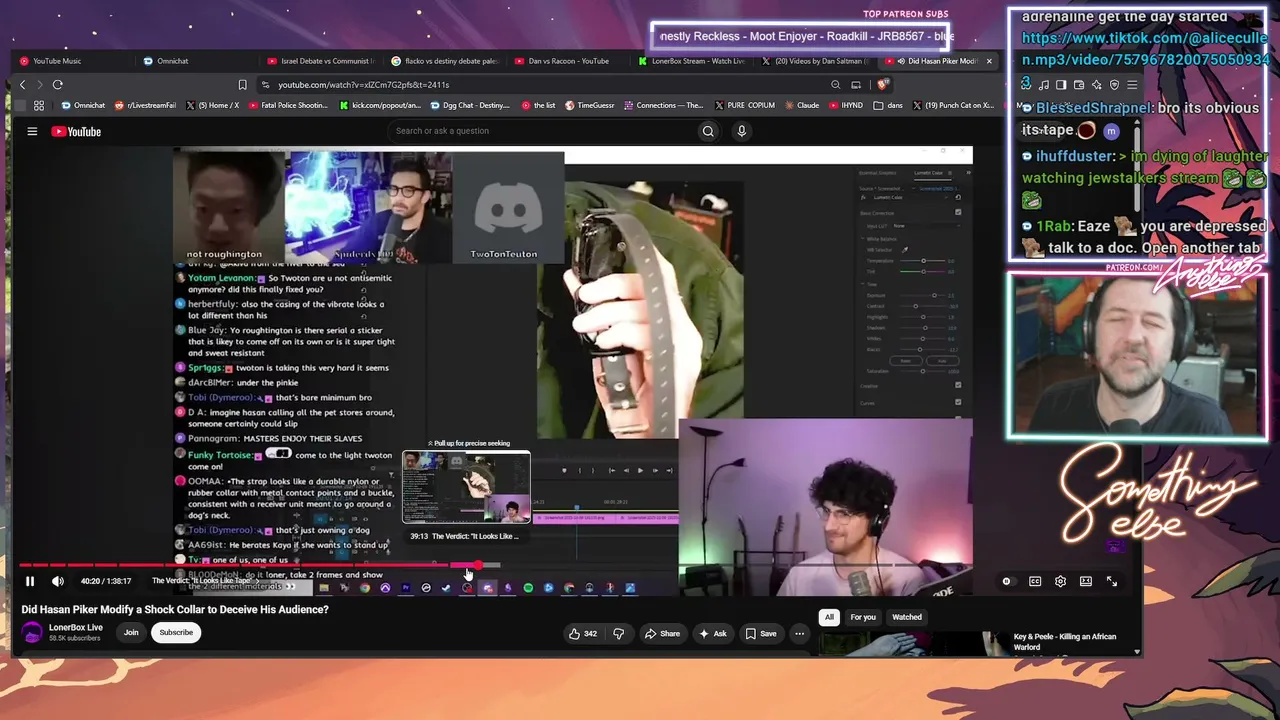Switch to Videos by Dan Saltman tab

pos(816,61)
